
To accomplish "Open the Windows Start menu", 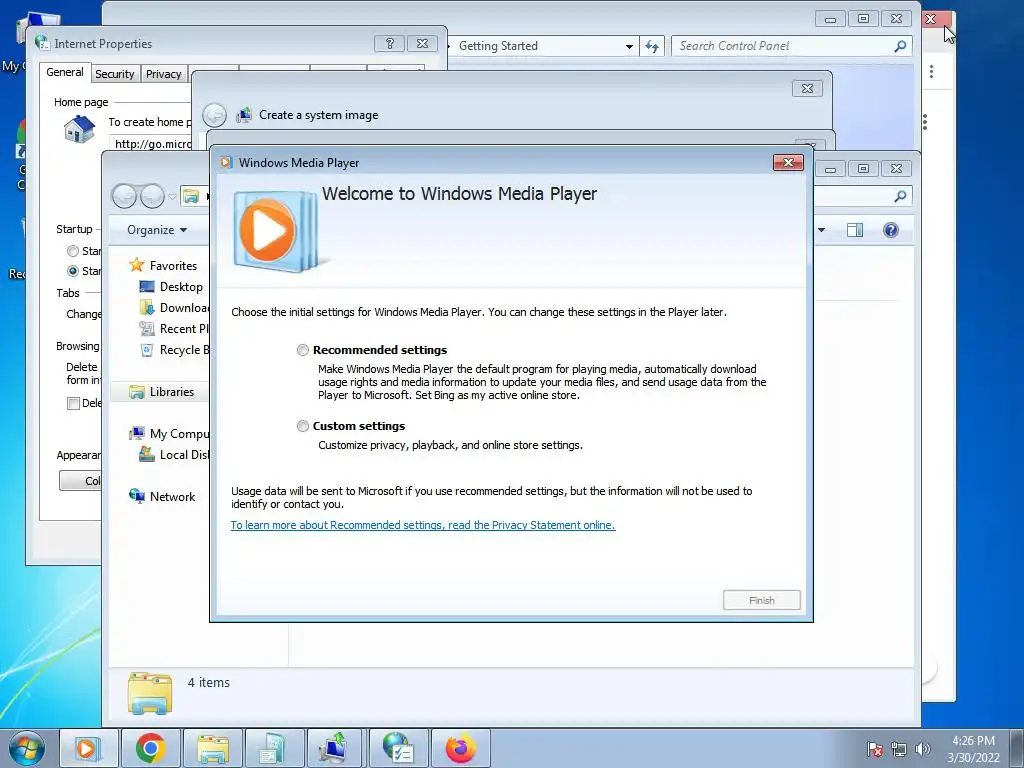I will click(x=27, y=748).
